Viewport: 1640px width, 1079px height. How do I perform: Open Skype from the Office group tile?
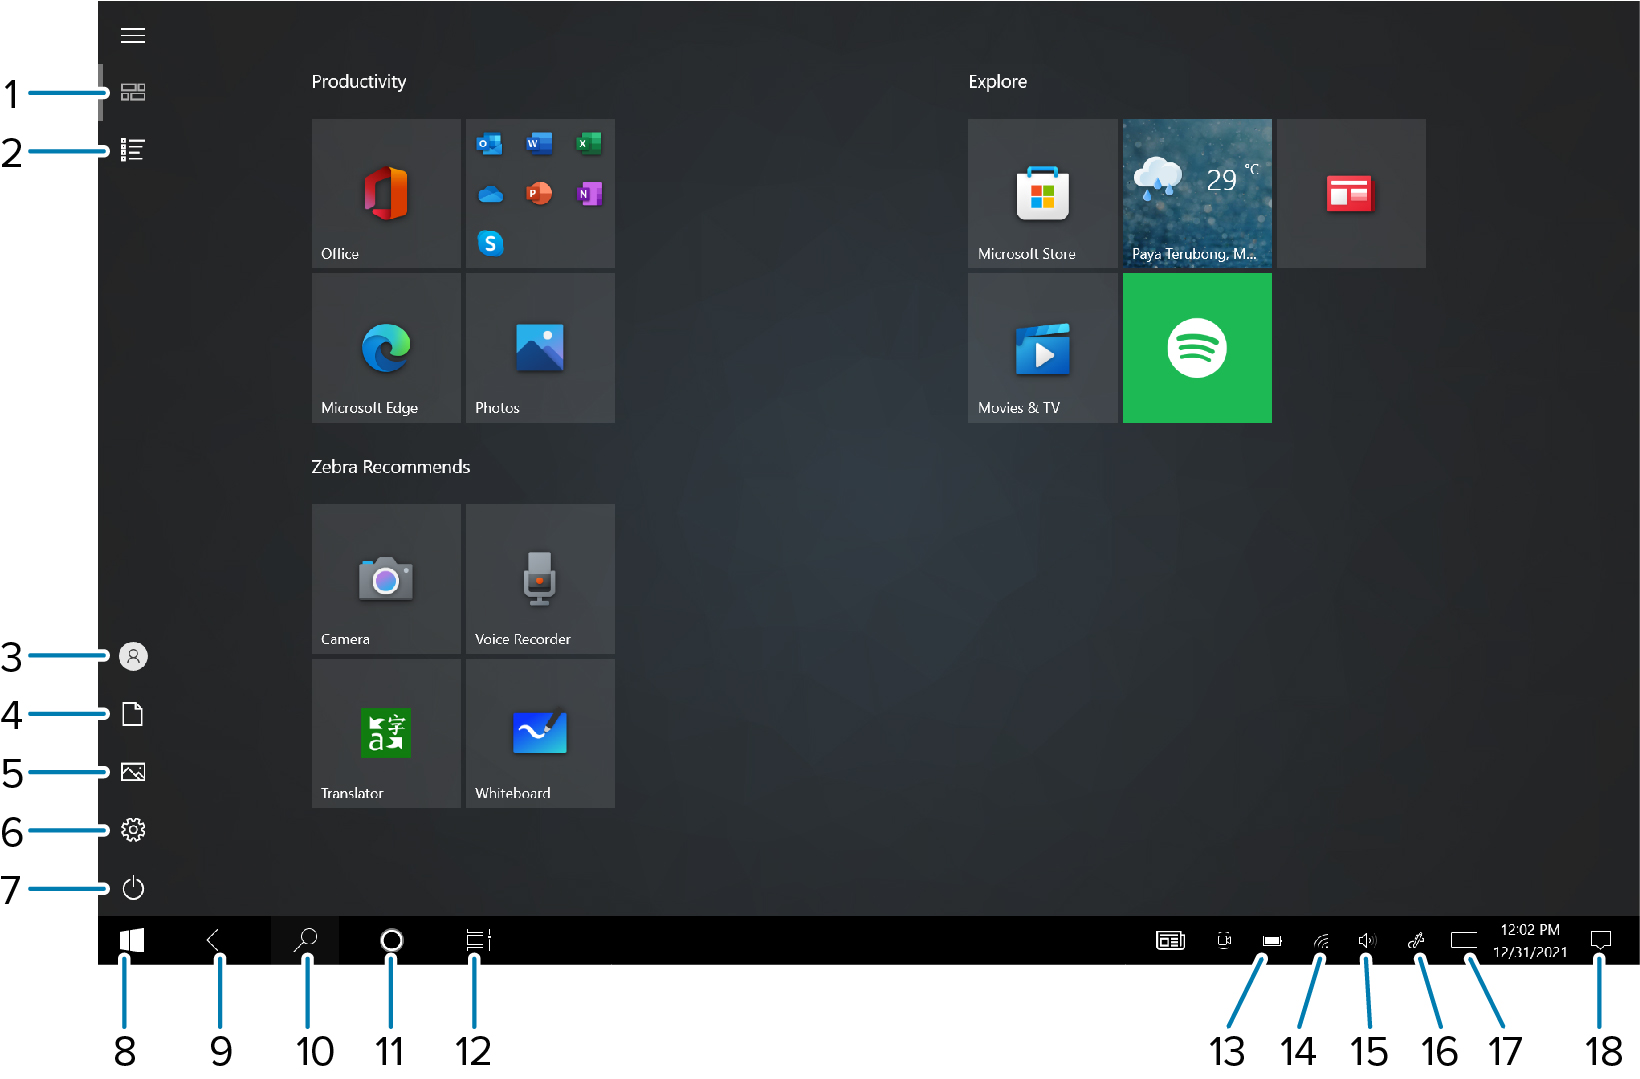pos(490,243)
